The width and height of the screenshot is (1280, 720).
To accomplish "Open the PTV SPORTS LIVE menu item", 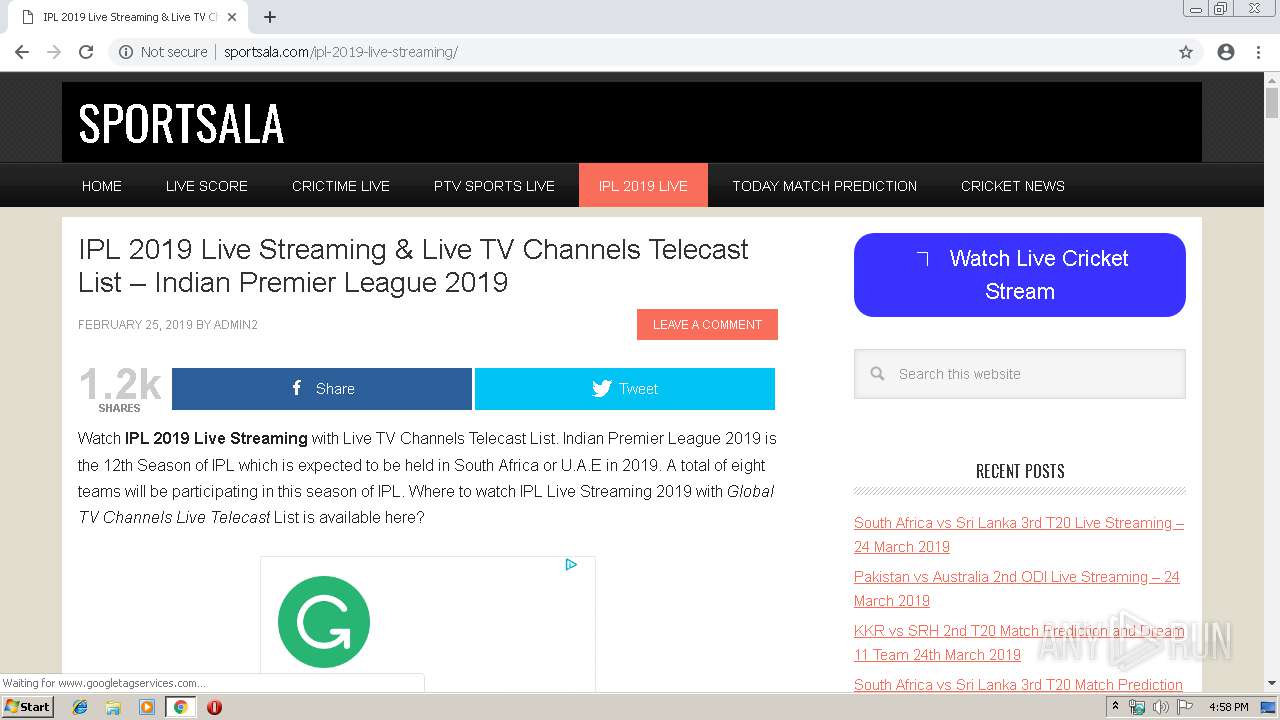I will pos(494,186).
